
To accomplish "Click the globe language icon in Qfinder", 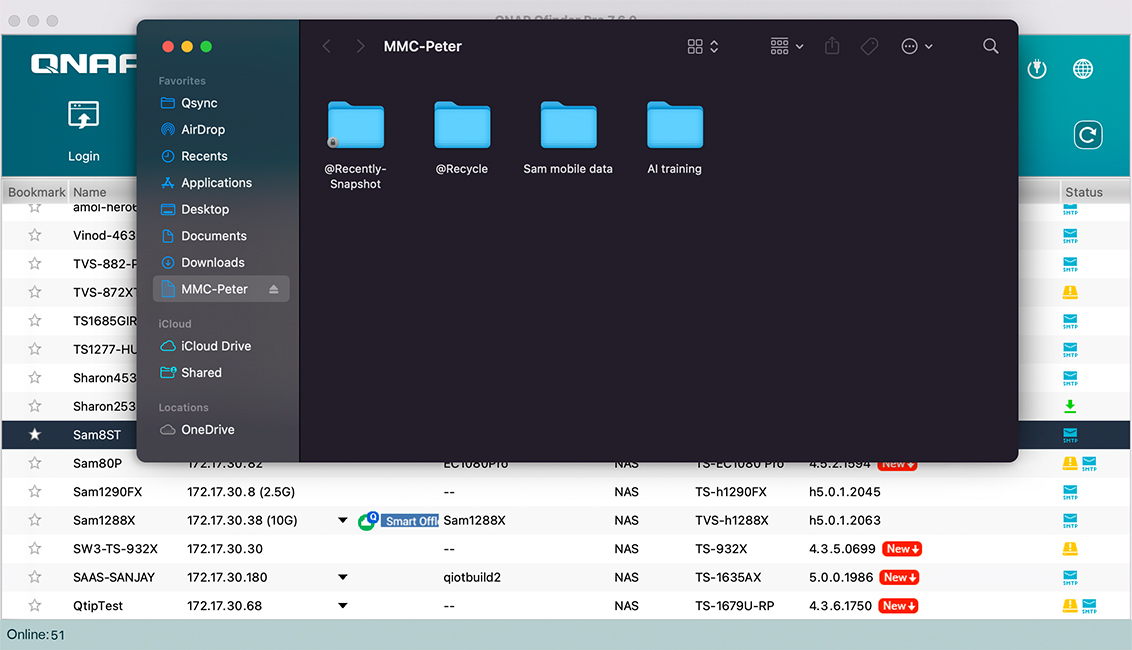I will click(x=1083, y=69).
